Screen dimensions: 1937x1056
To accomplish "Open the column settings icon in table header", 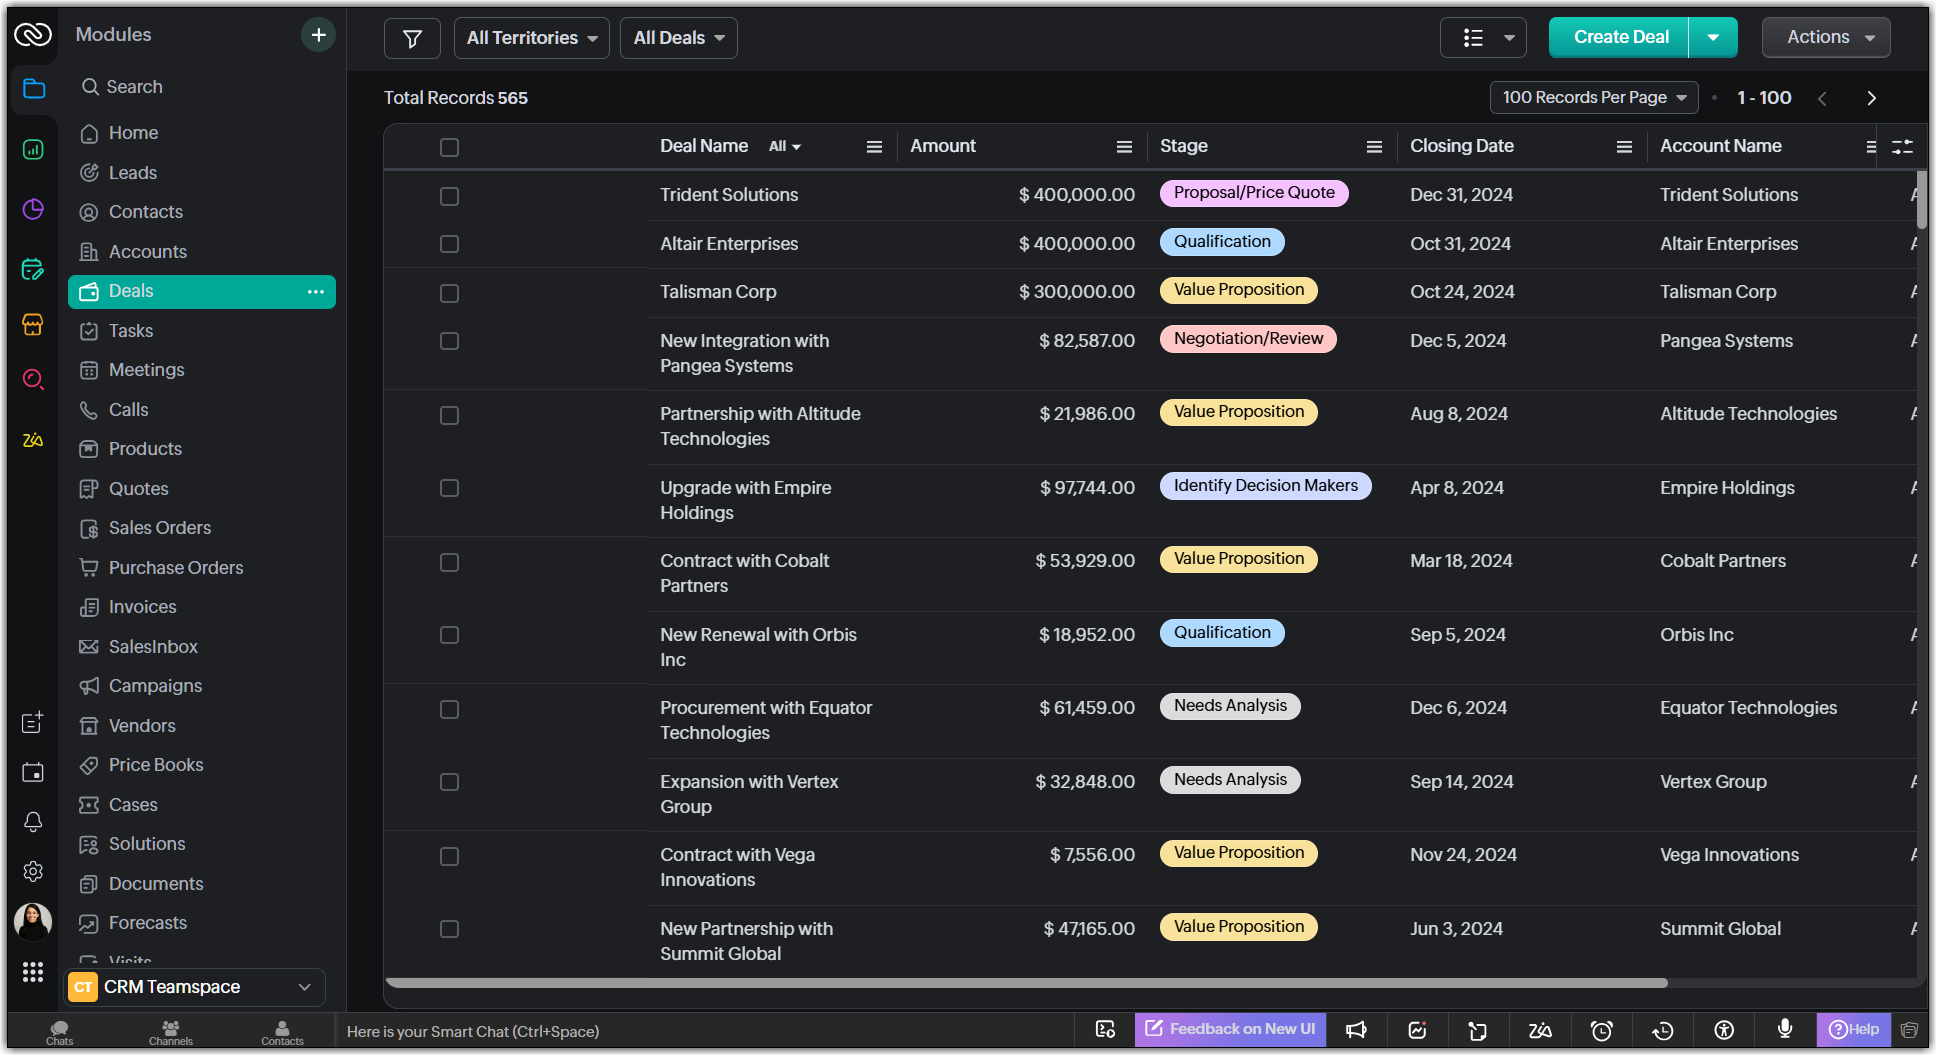I will tap(1902, 147).
